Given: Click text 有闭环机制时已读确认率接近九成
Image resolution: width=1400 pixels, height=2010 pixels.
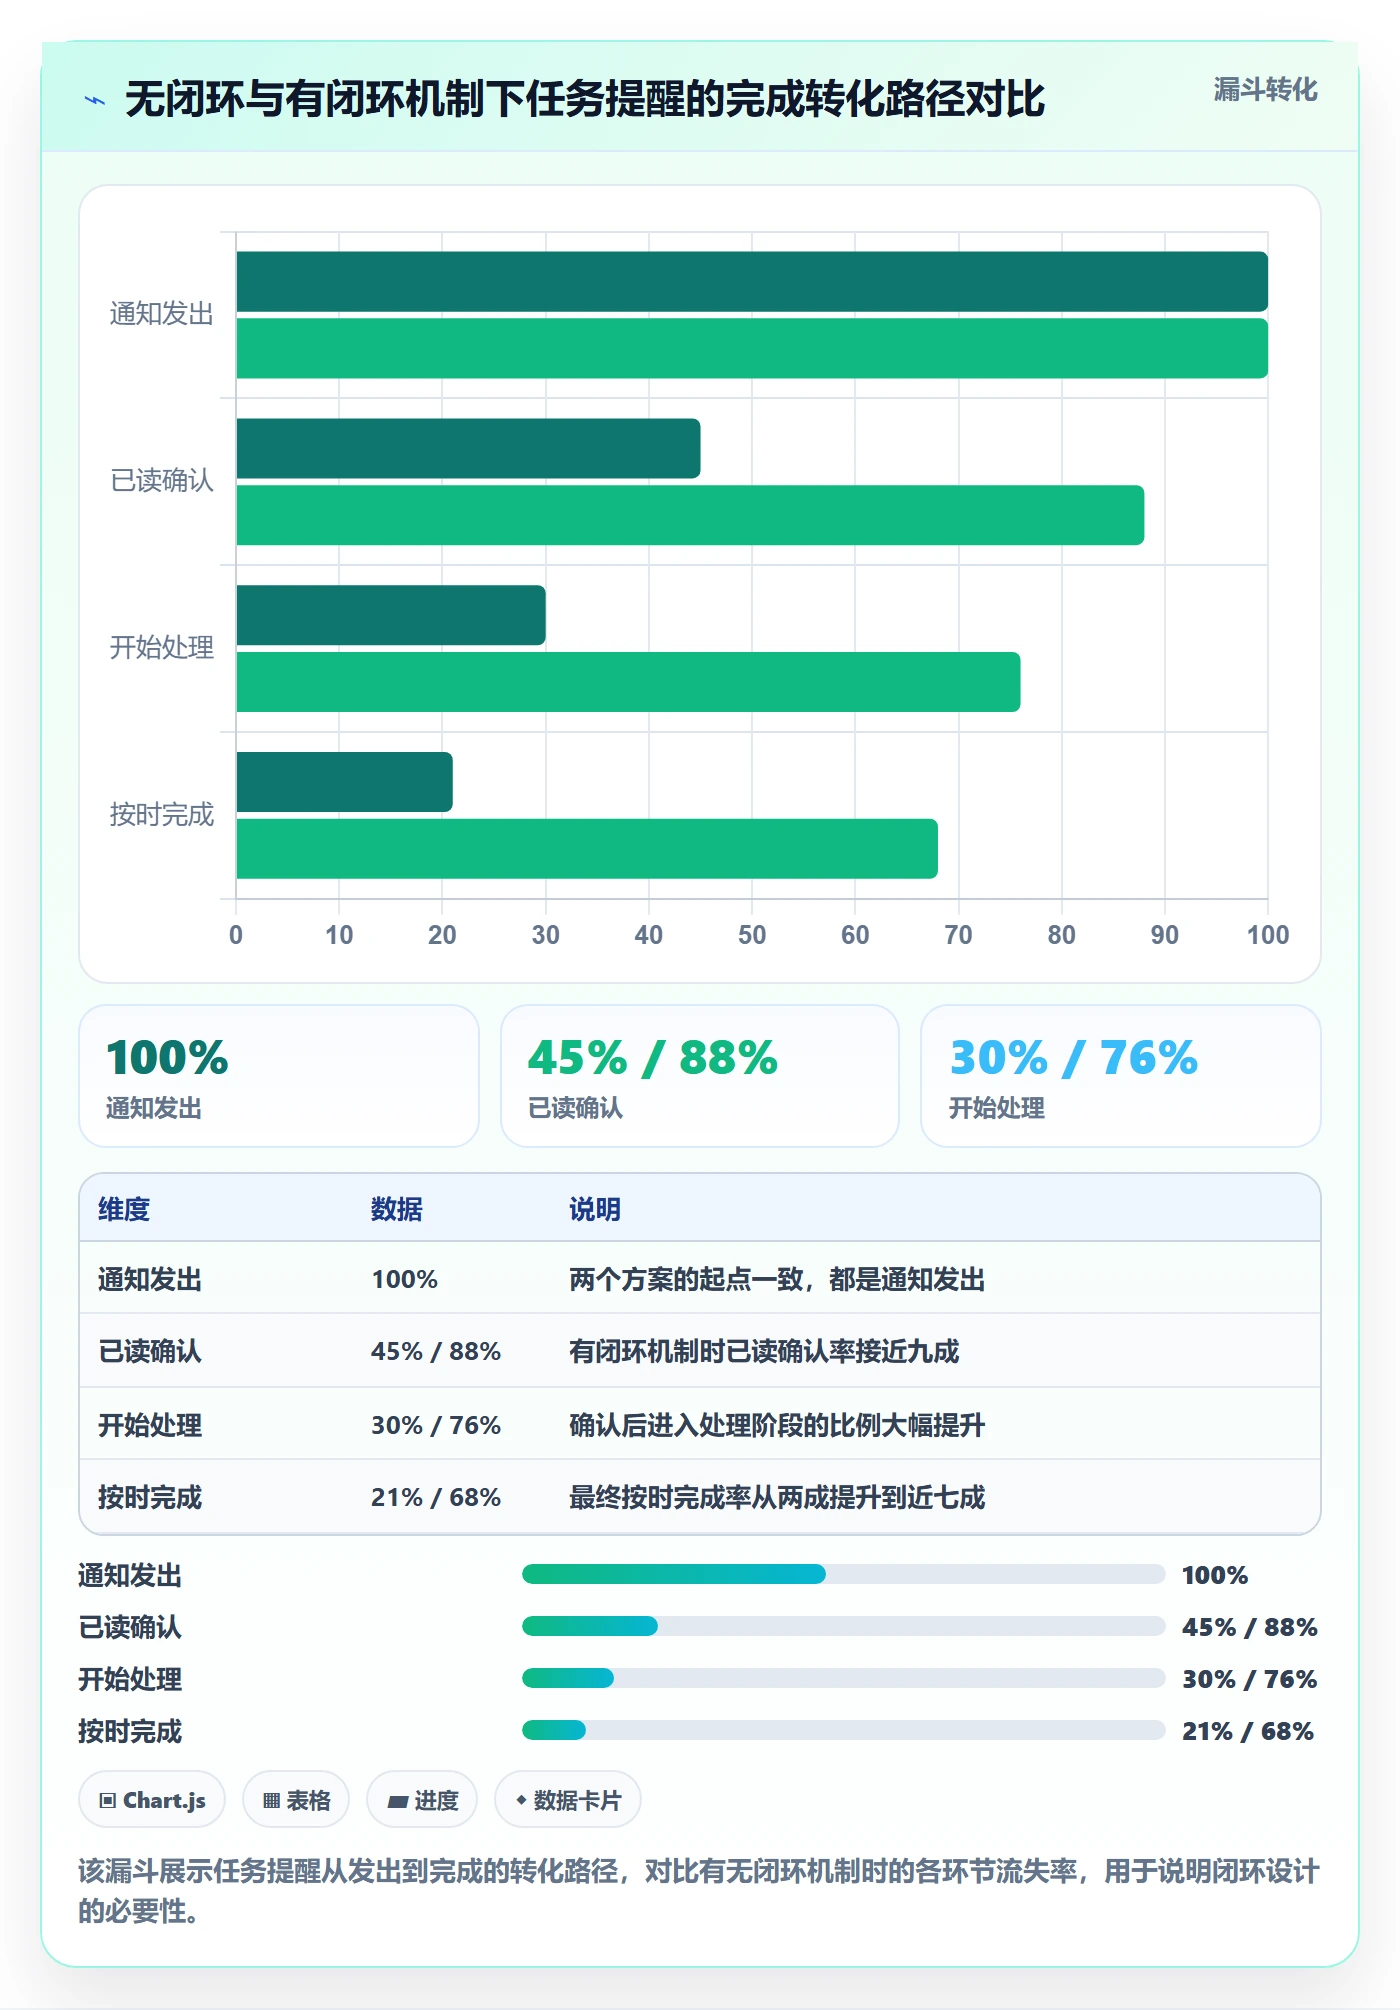Looking at the screenshot, I should coord(764,1351).
